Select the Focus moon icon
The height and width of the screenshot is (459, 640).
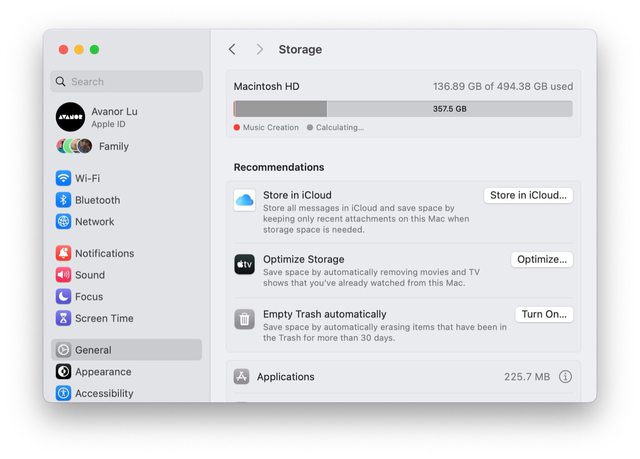63,297
